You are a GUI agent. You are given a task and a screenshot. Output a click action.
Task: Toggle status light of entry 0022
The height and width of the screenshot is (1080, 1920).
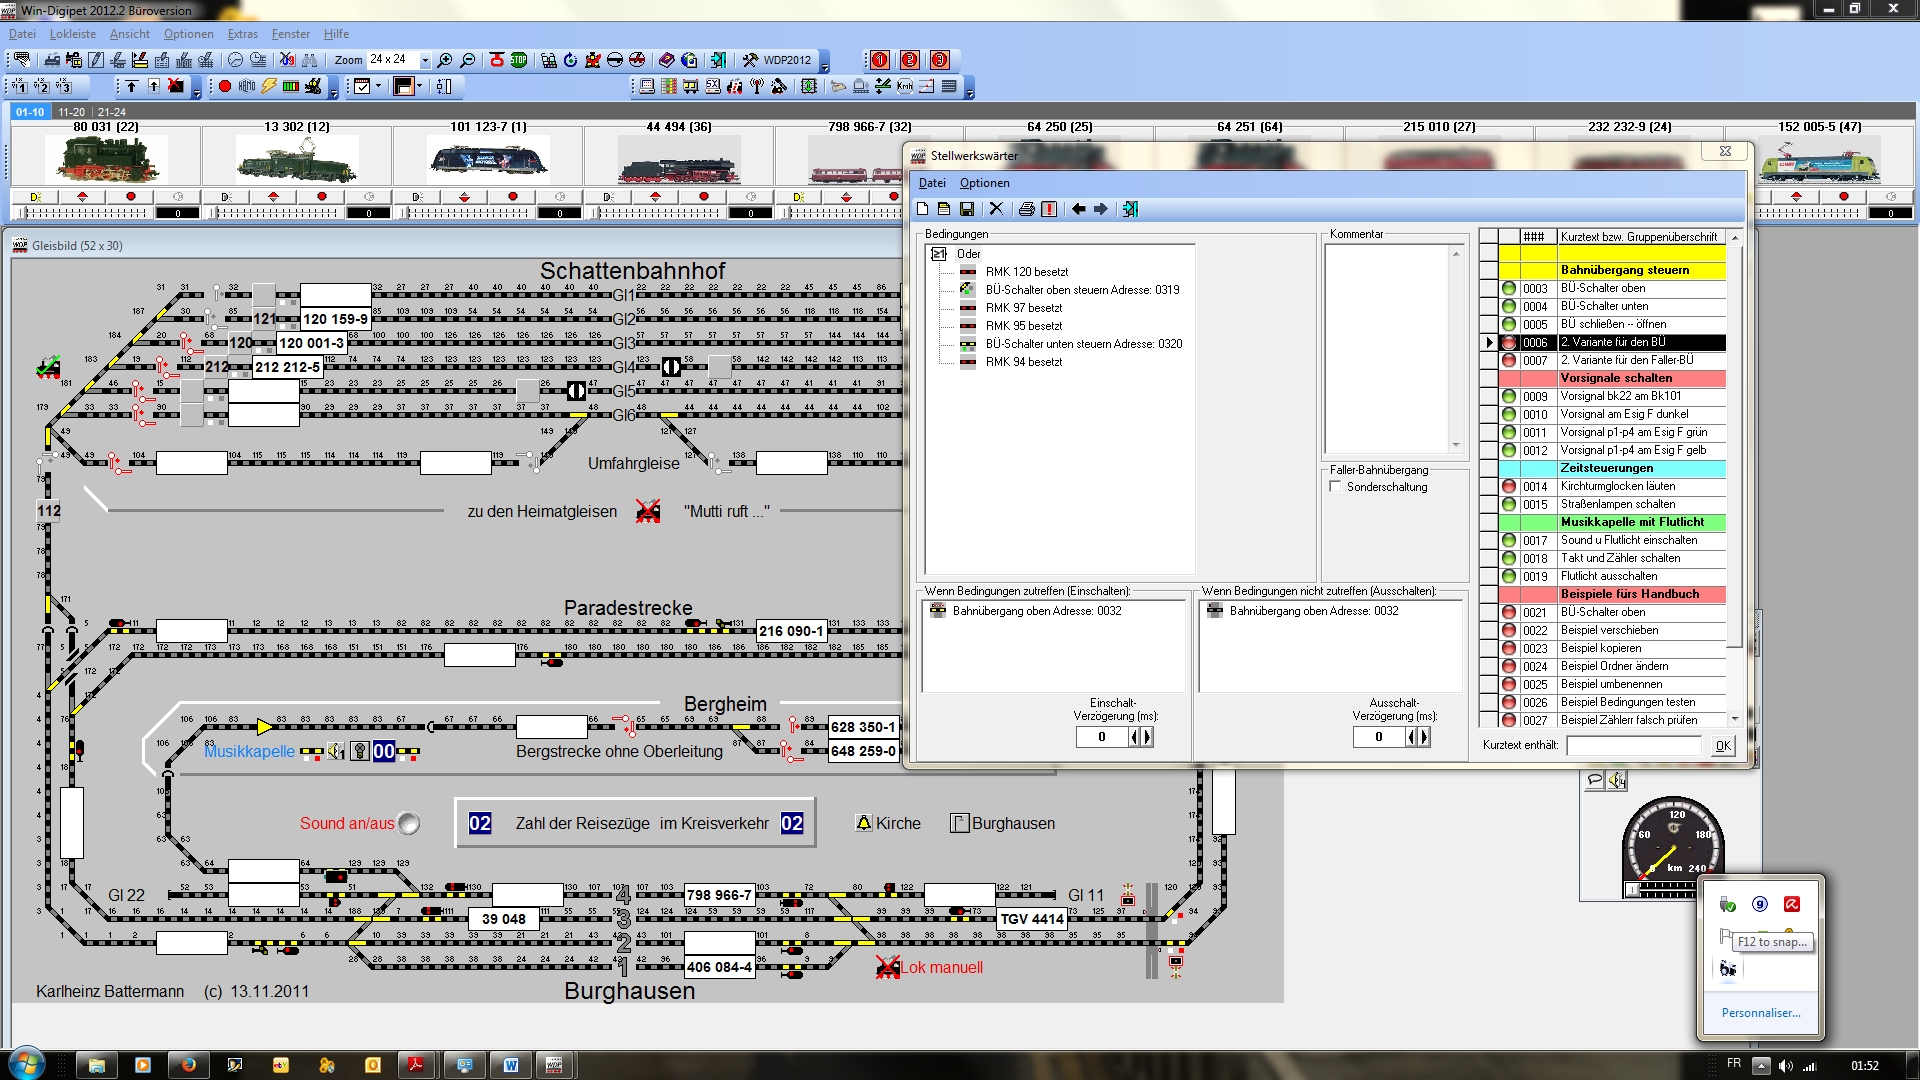pos(1509,630)
